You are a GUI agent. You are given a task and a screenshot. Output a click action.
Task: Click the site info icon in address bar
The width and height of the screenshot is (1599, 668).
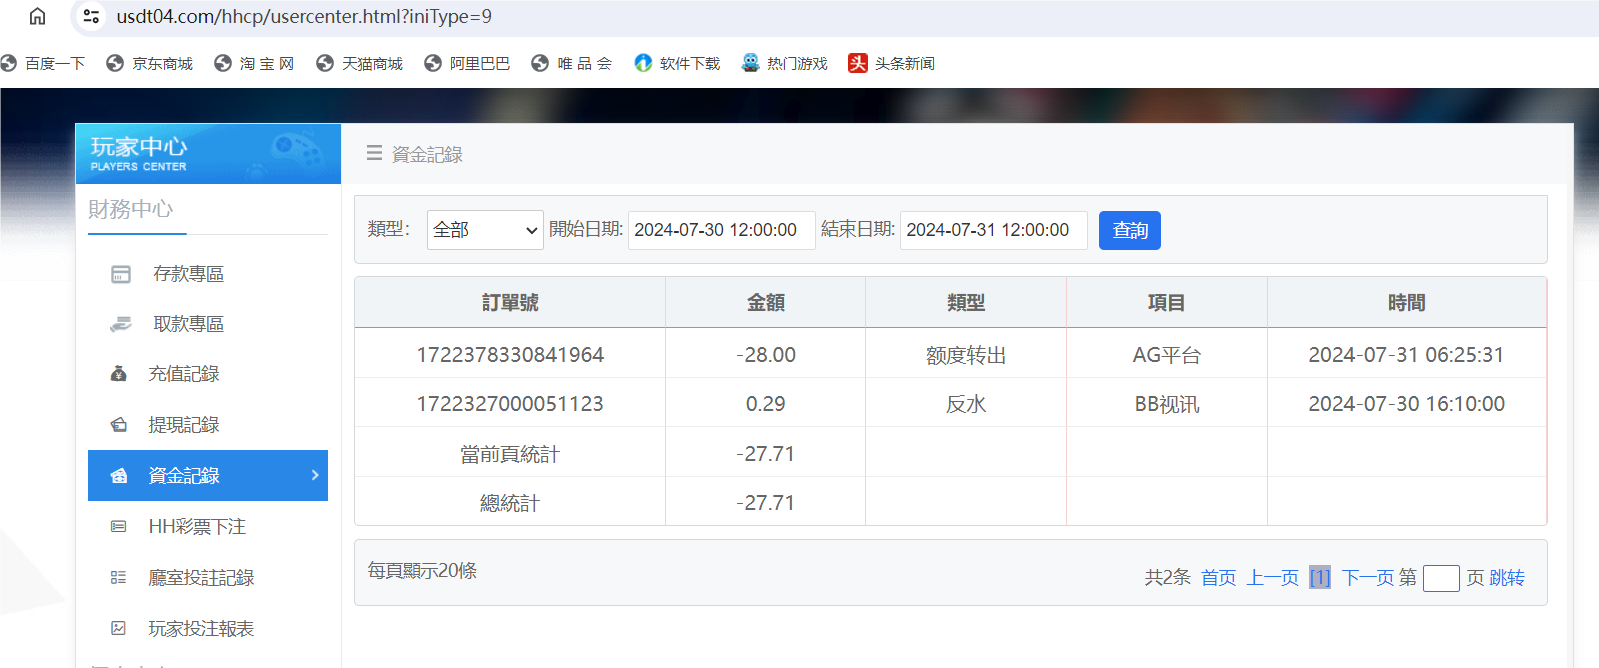[x=91, y=16]
